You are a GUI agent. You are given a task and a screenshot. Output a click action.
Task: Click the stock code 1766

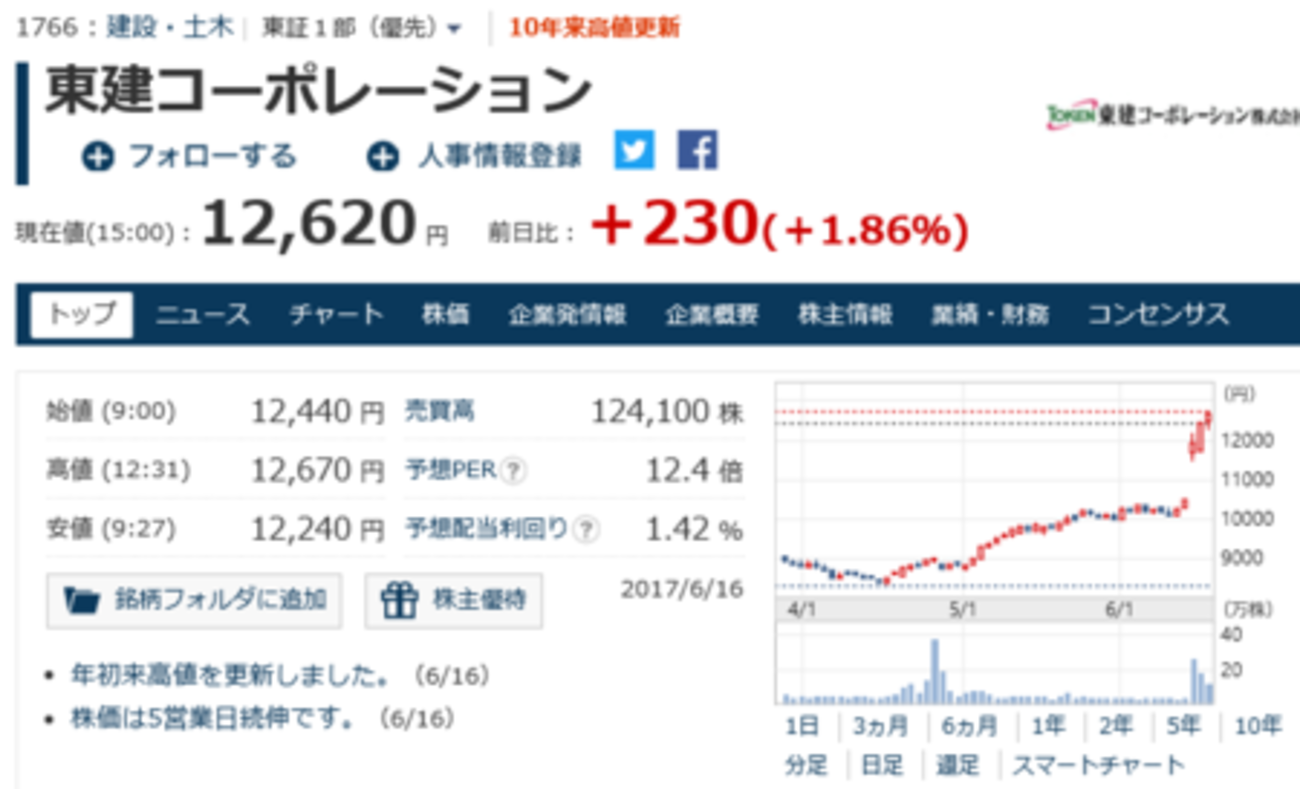pos(46,28)
